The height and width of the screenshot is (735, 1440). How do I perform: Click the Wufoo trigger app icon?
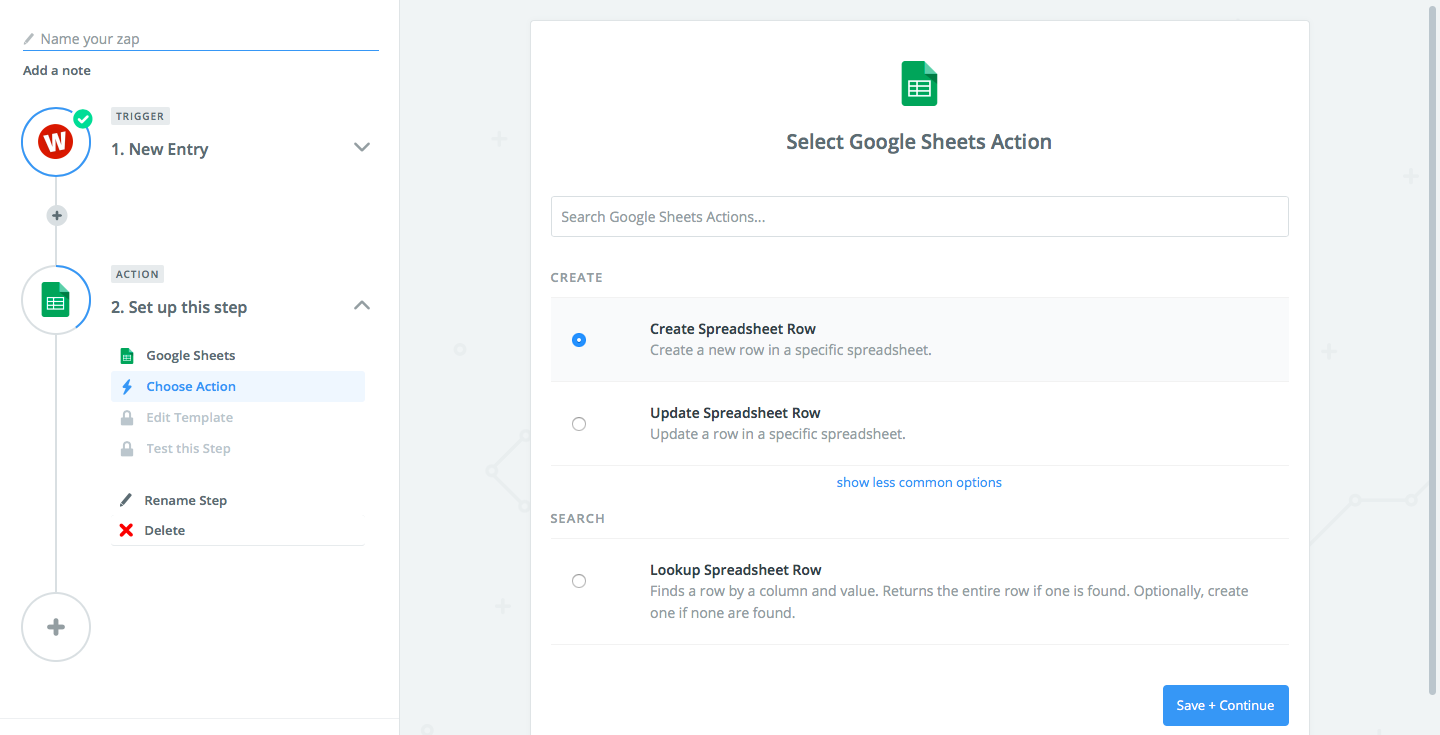coord(56,142)
